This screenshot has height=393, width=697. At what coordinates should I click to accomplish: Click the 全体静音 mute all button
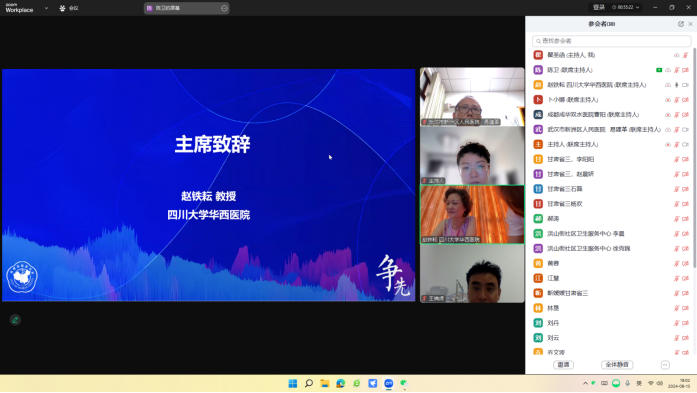tap(617, 365)
